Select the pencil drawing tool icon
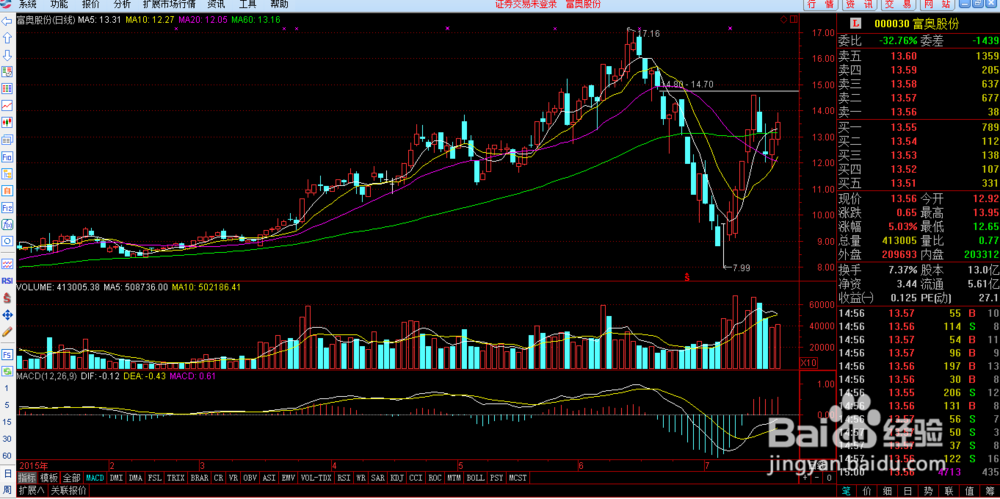Screen dimensions: 1000x499 (x=7, y=332)
